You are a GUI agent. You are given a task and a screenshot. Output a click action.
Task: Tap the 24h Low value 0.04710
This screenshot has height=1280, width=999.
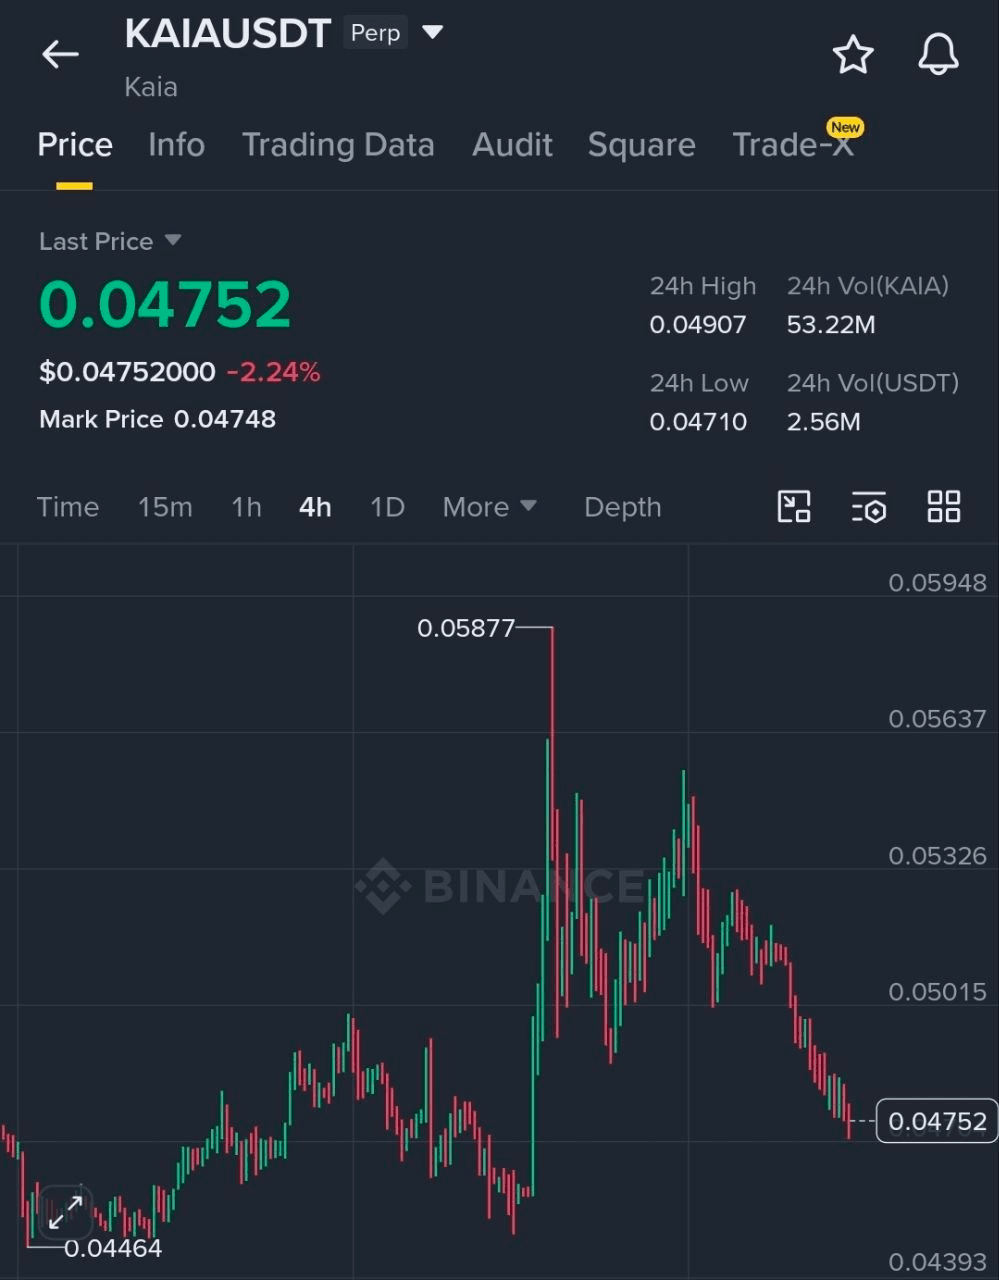[x=698, y=421]
